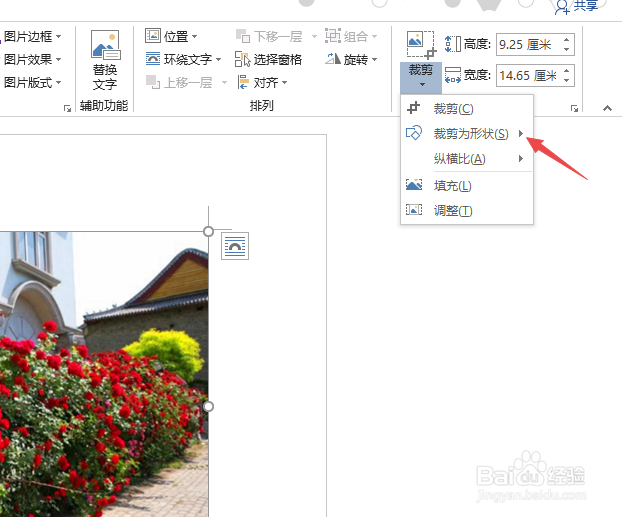622x517 pixels.
Task: Click the 宽度 width icon
Action: pos(453,75)
